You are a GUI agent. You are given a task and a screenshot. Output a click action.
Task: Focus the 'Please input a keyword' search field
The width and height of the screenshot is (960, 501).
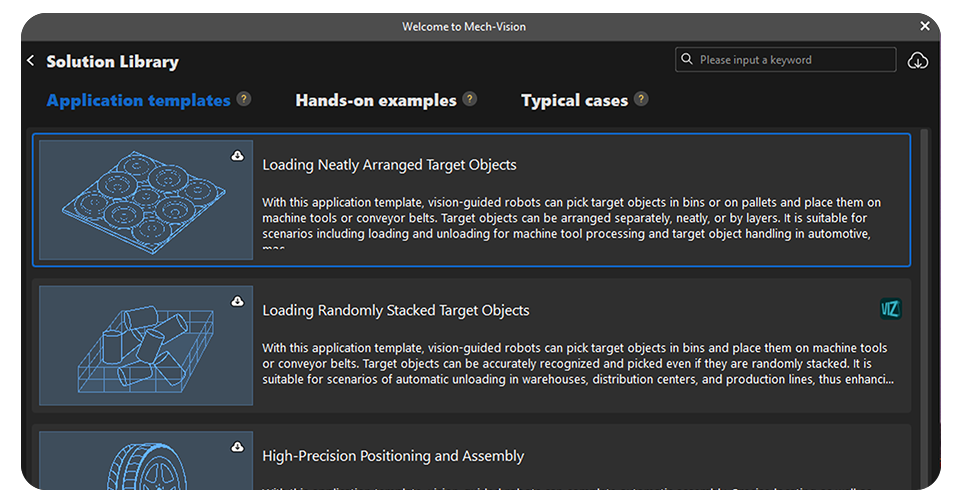[790, 60]
